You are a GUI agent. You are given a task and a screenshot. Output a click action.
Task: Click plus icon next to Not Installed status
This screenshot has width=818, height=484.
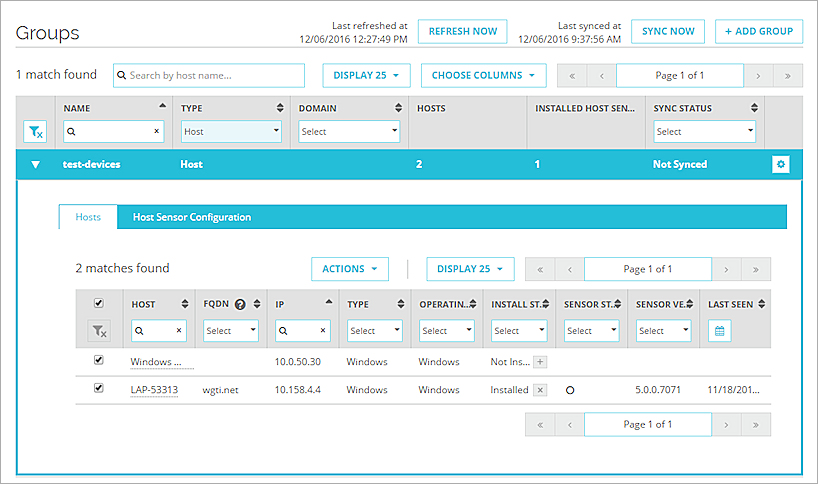(x=540, y=362)
